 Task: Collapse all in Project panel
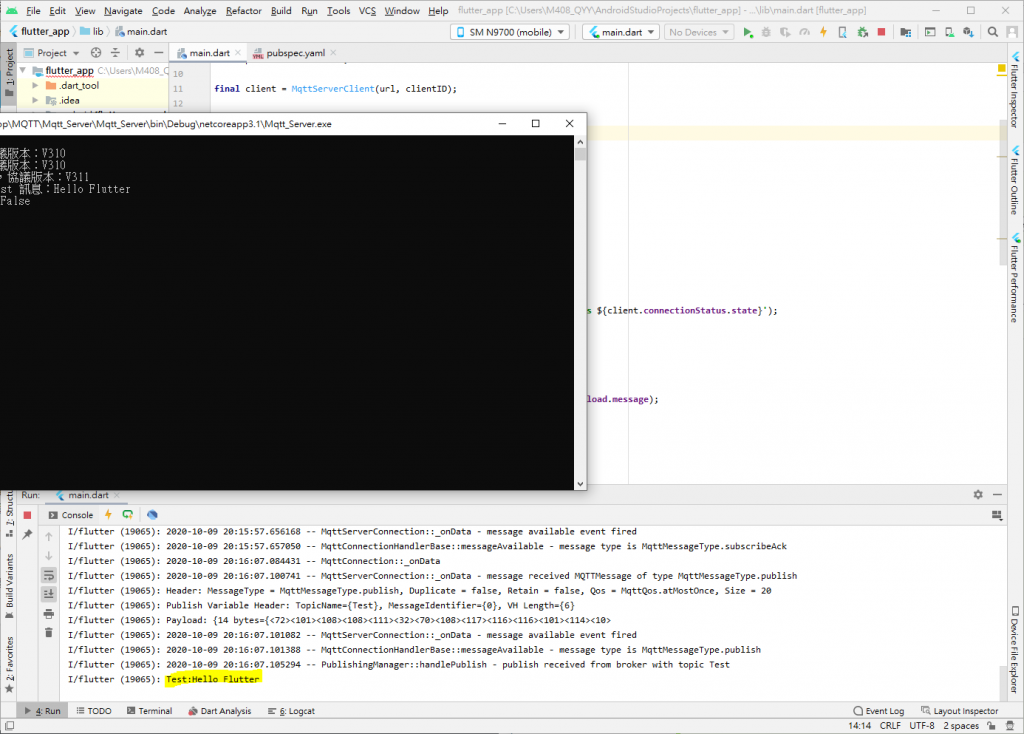116,53
